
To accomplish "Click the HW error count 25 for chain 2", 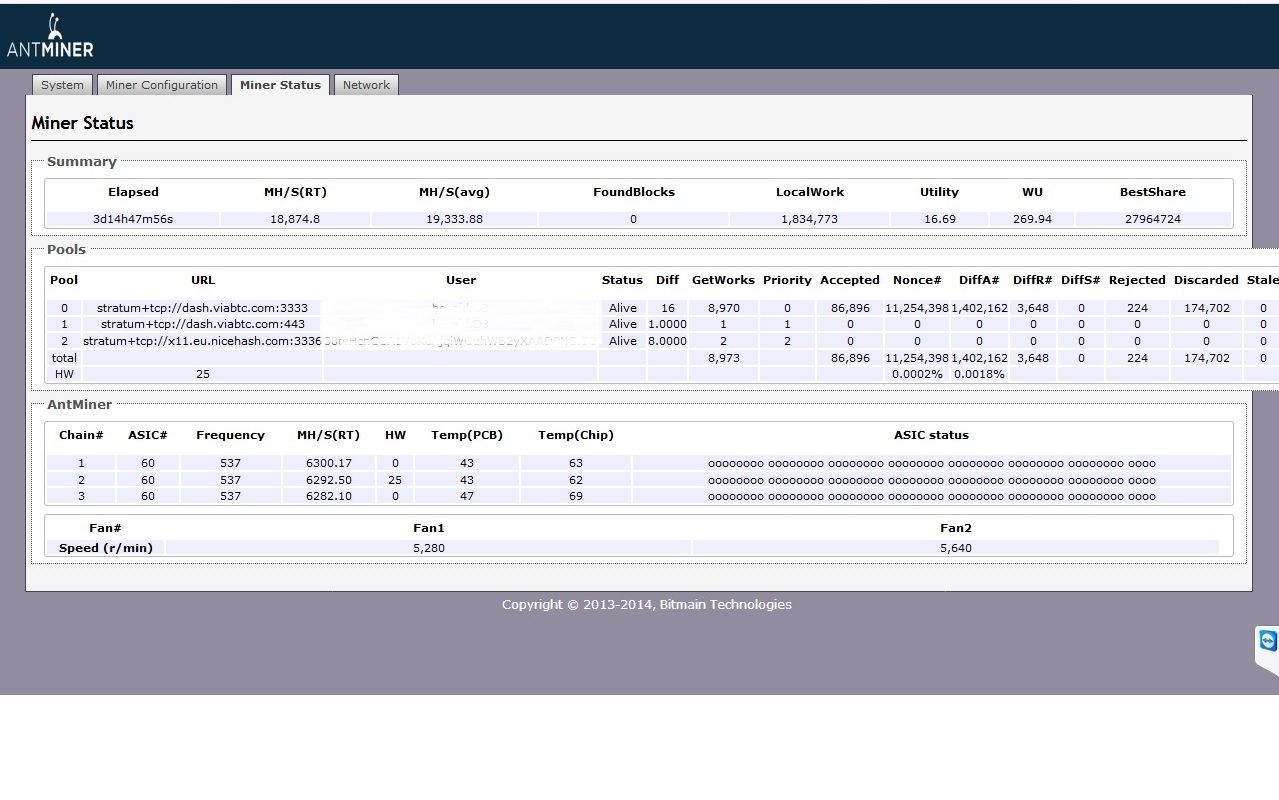I will 395,480.
